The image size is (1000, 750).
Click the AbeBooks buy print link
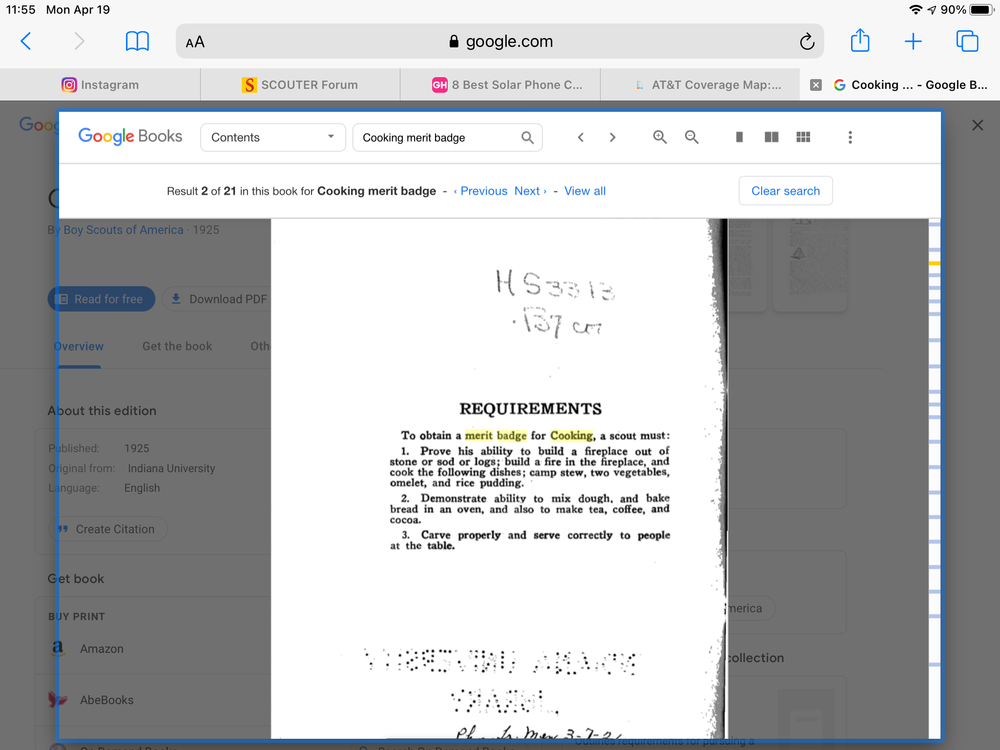pyautogui.click(x=107, y=700)
